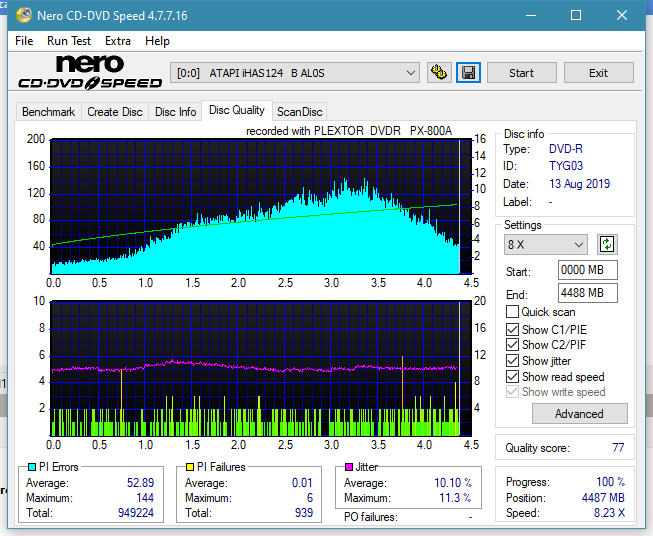Click the Nero CD-DVD Speed logo

[x=90, y=72]
